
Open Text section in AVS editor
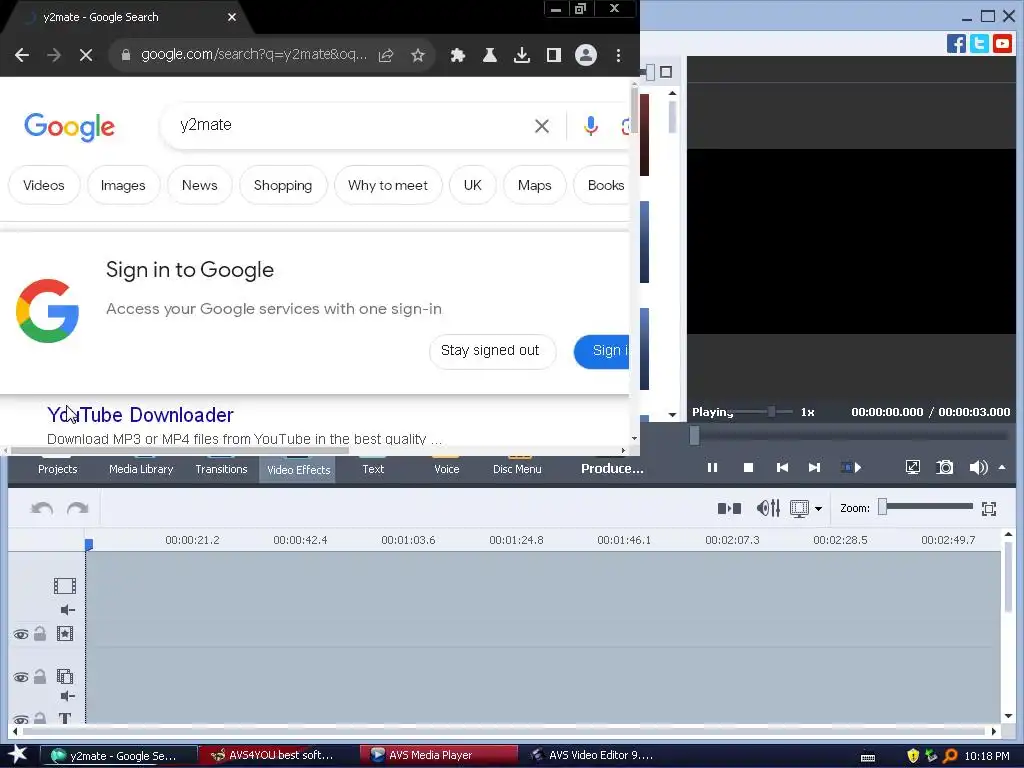(373, 469)
